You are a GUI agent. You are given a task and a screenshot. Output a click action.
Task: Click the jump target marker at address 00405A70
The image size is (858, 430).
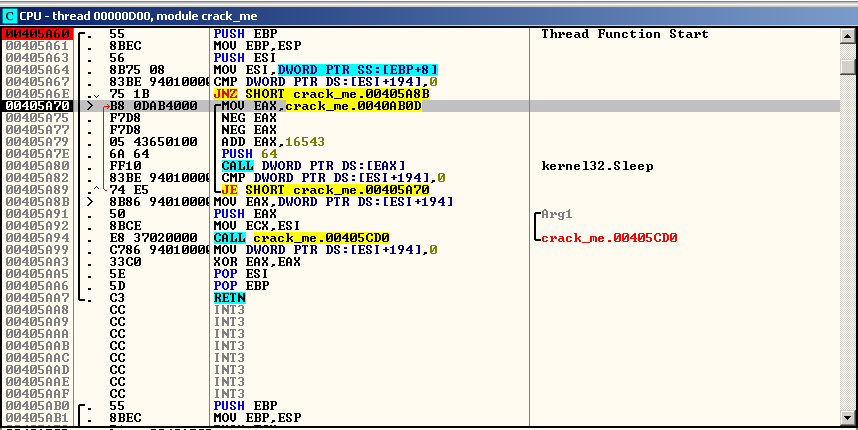coord(91,105)
